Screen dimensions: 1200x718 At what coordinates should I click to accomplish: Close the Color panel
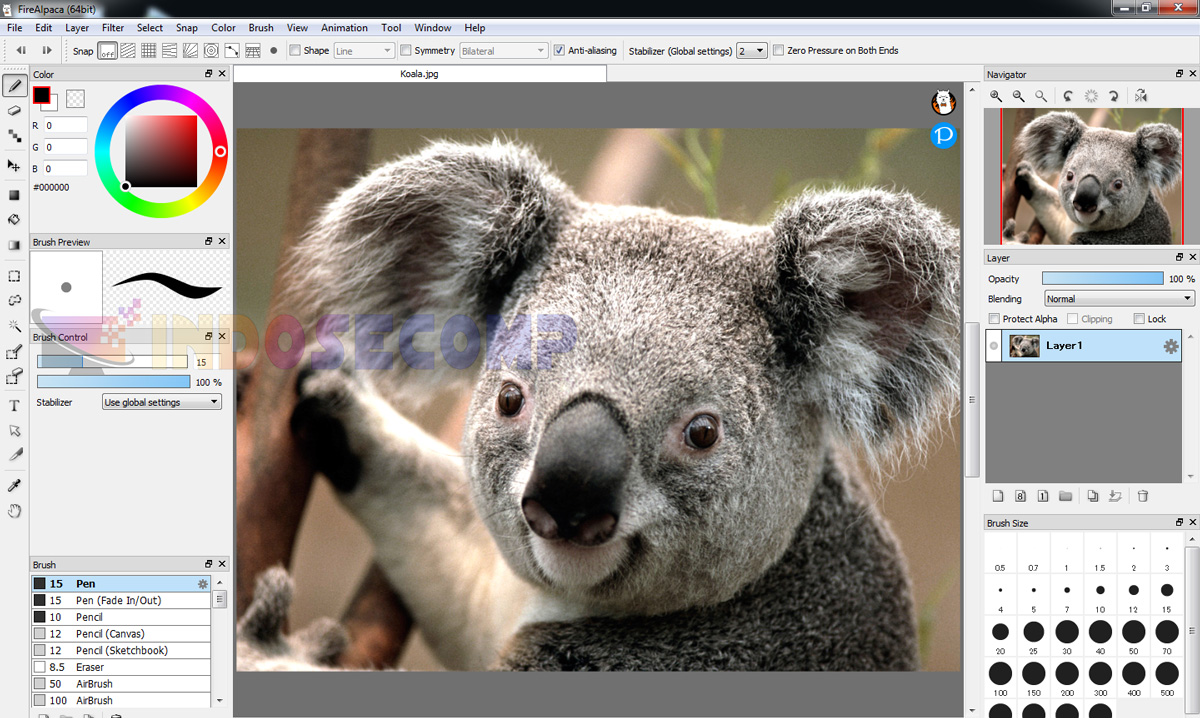(x=222, y=74)
